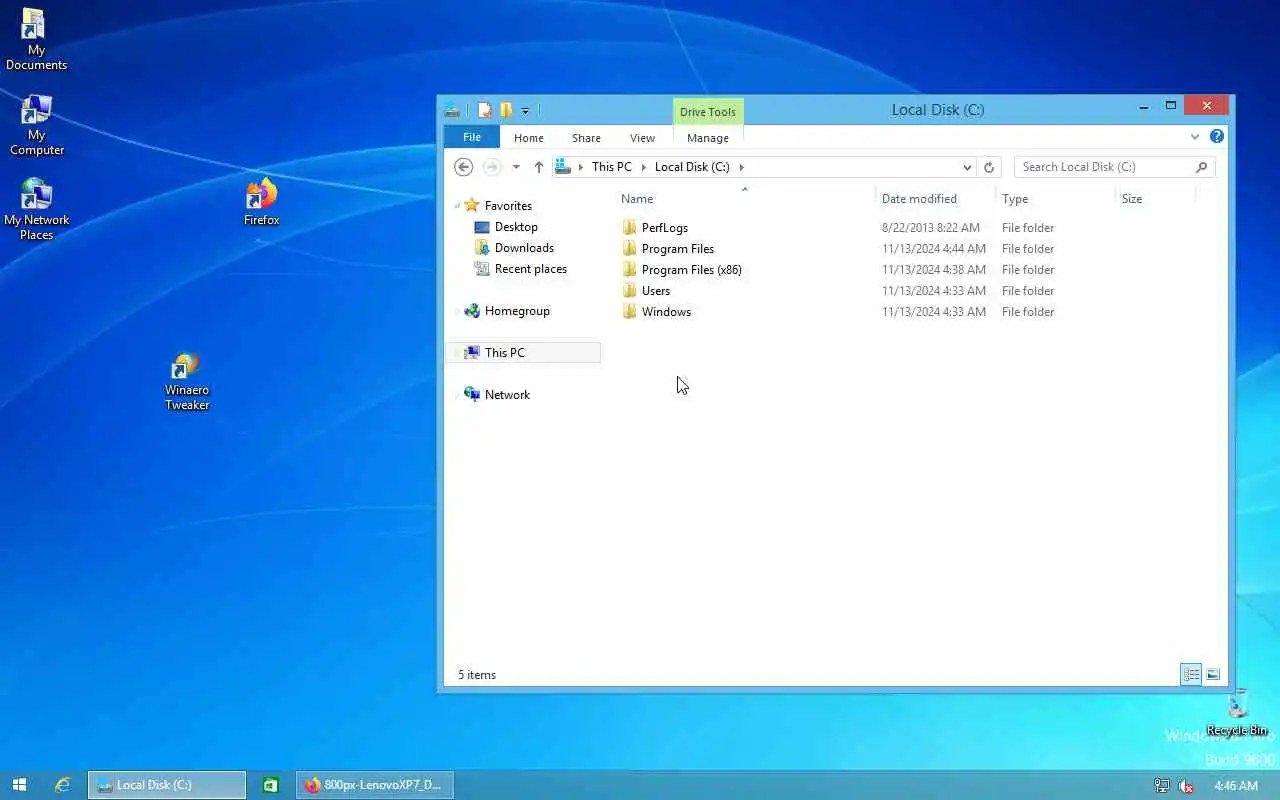
Task: Switch to the View ribbon tab
Action: tap(642, 138)
